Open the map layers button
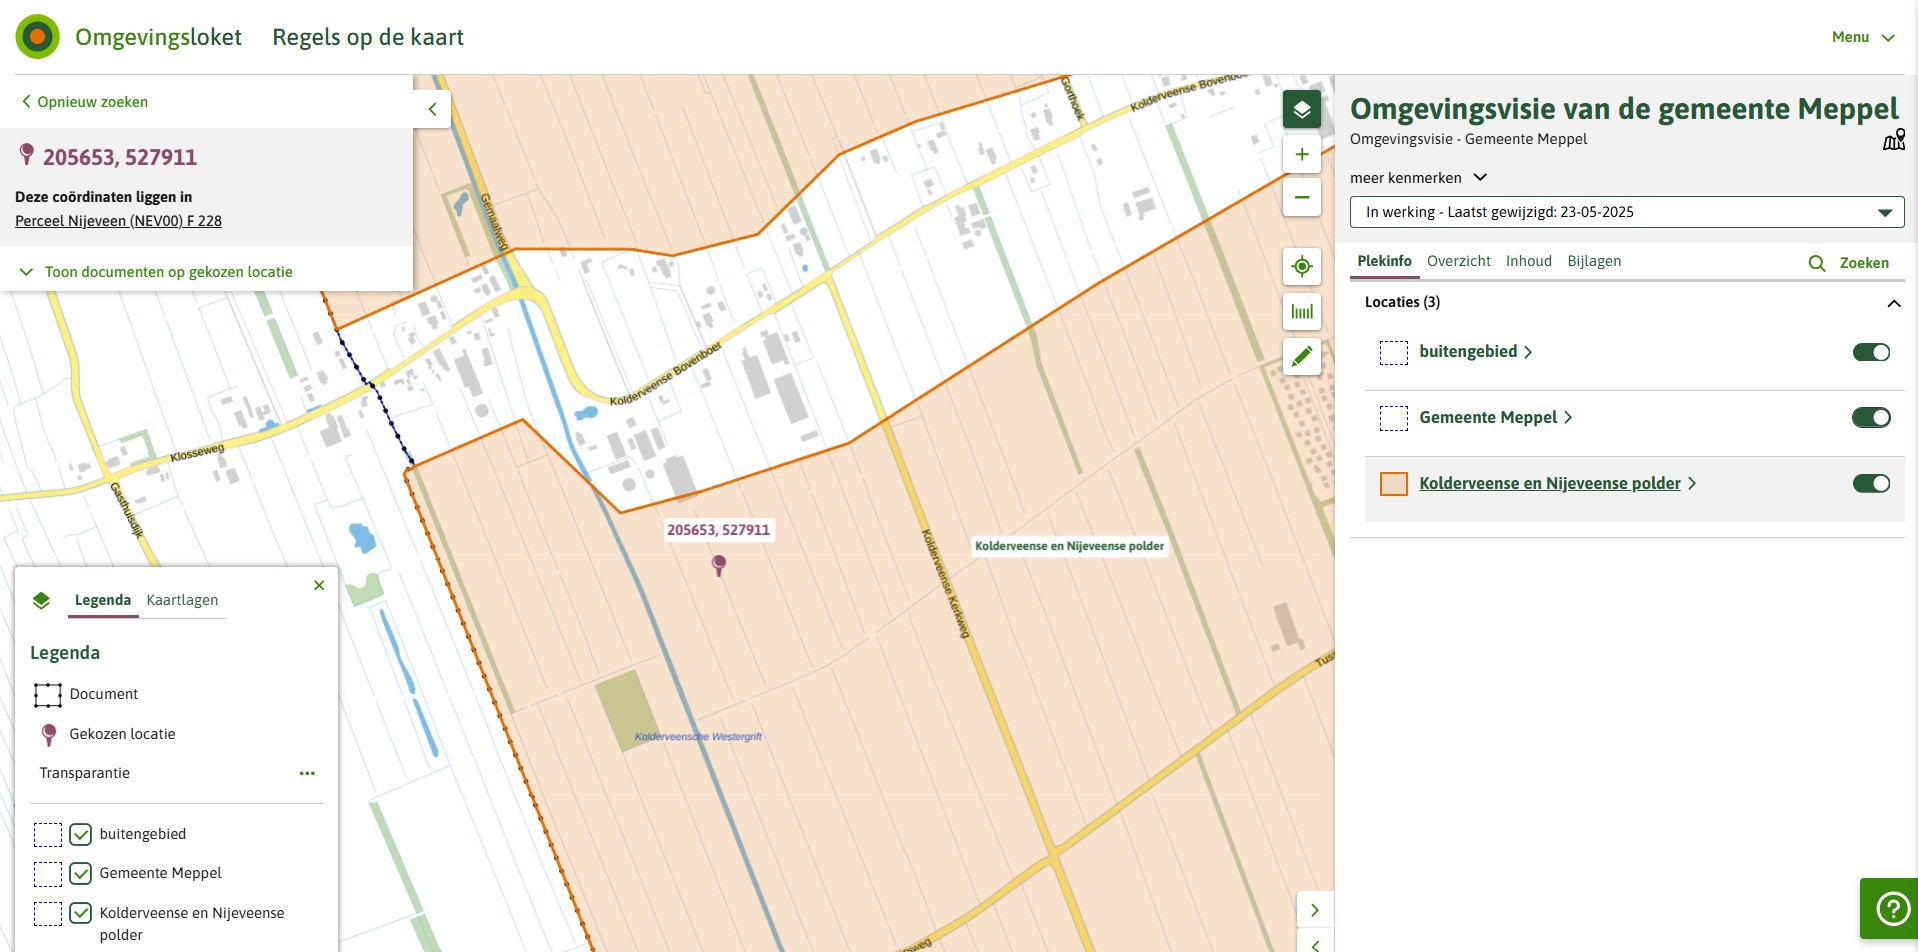Image resolution: width=1918 pixels, height=952 pixels. point(1301,109)
